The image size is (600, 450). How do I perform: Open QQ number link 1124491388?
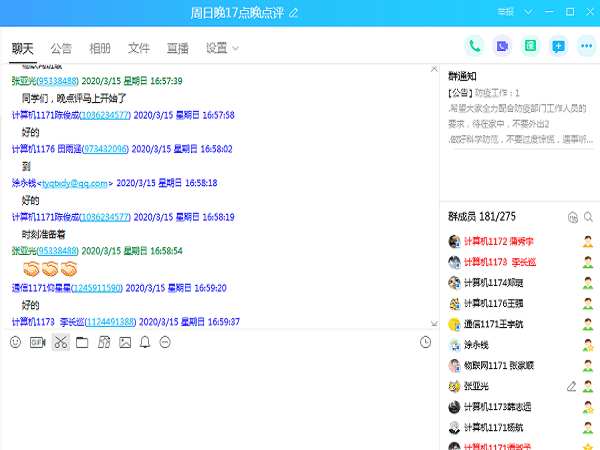tap(110, 322)
